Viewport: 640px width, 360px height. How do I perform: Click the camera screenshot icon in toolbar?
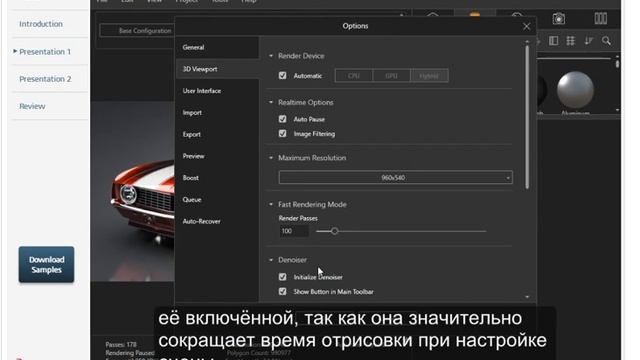pyautogui.click(x=559, y=18)
